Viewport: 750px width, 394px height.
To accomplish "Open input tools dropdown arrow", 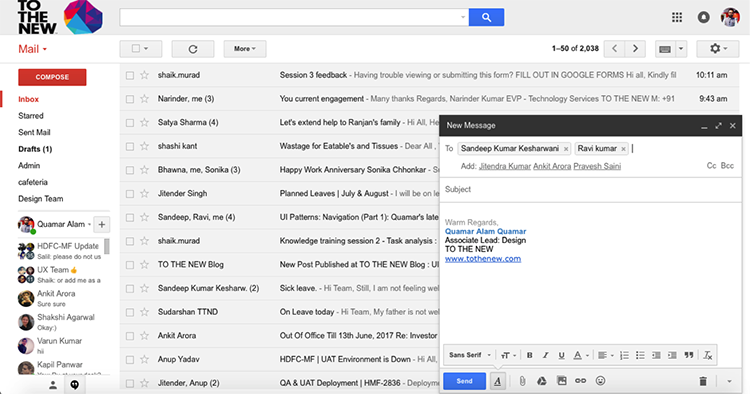I will [681, 49].
